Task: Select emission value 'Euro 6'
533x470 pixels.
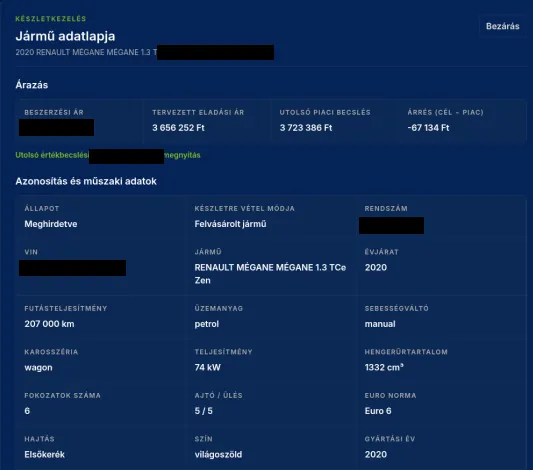Action: (378, 411)
